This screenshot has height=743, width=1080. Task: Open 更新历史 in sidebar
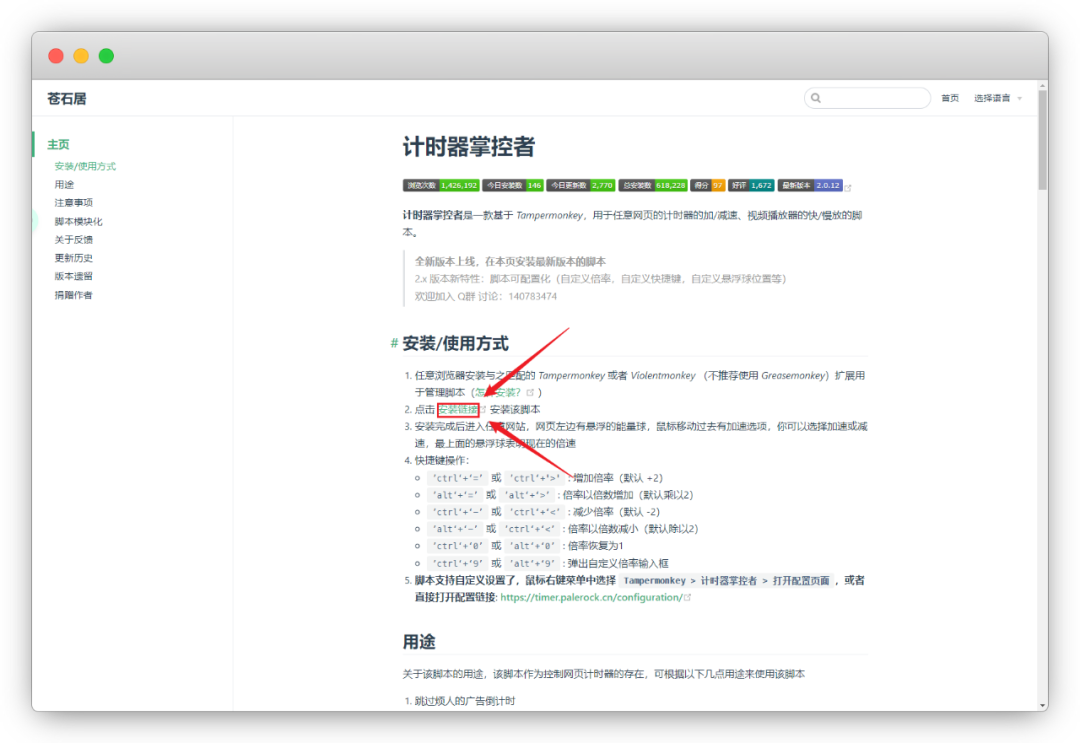74,258
